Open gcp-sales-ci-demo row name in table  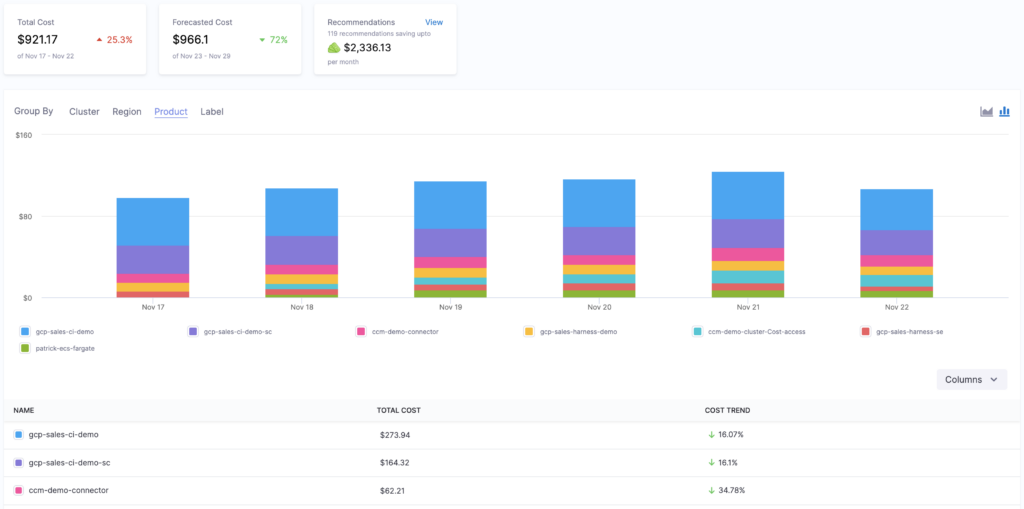click(63, 434)
